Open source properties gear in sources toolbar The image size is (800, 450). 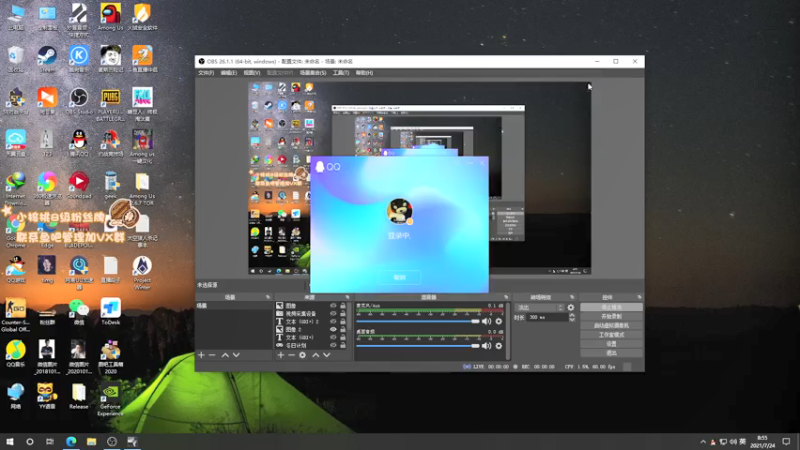(303, 355)
